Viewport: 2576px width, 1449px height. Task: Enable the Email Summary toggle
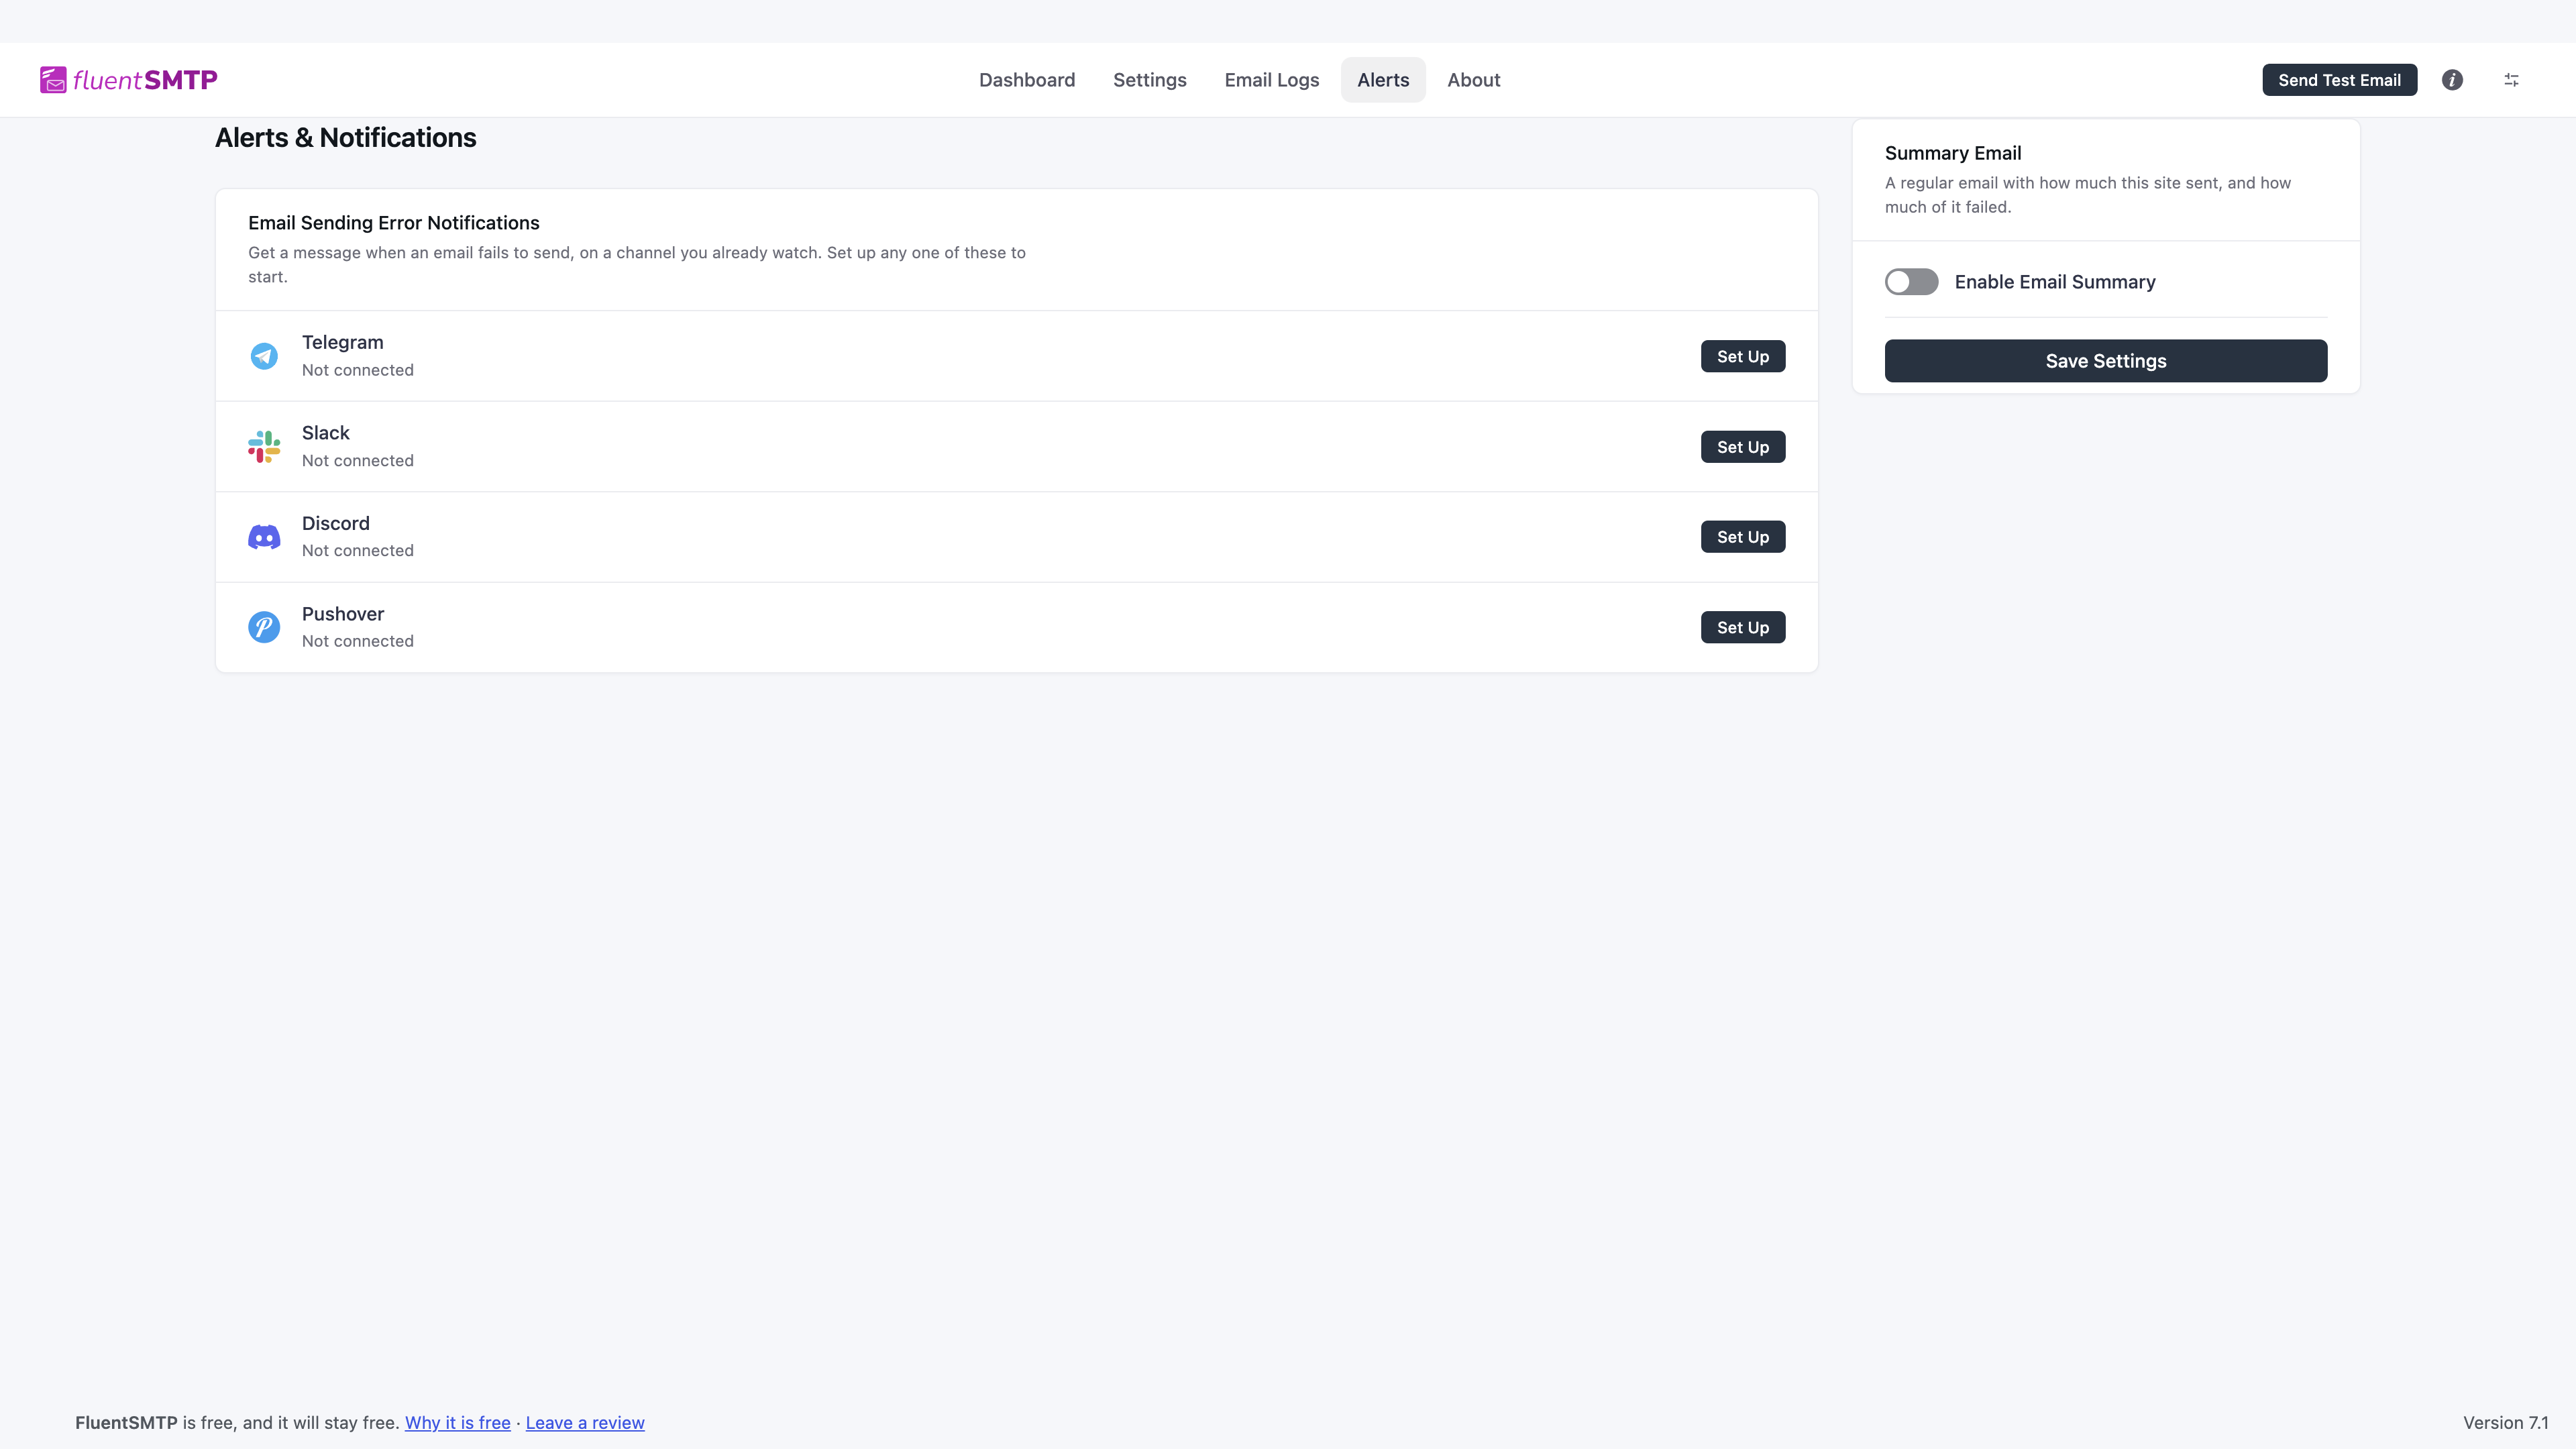tap(1911, 282)
